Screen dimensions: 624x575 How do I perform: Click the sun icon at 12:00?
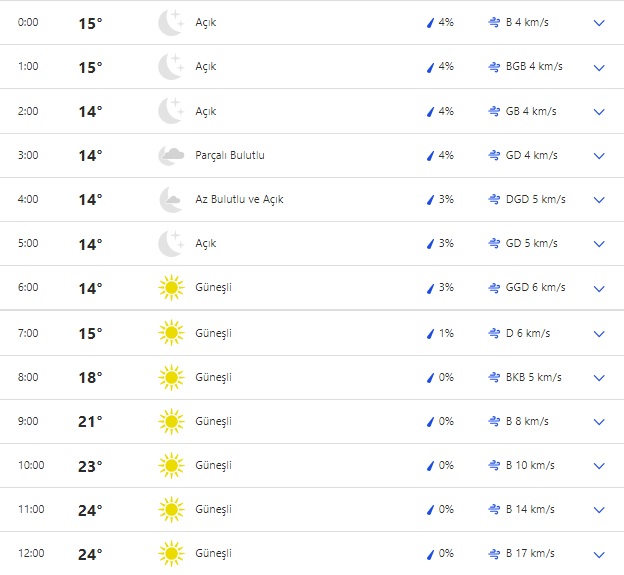tap(171, 554)
